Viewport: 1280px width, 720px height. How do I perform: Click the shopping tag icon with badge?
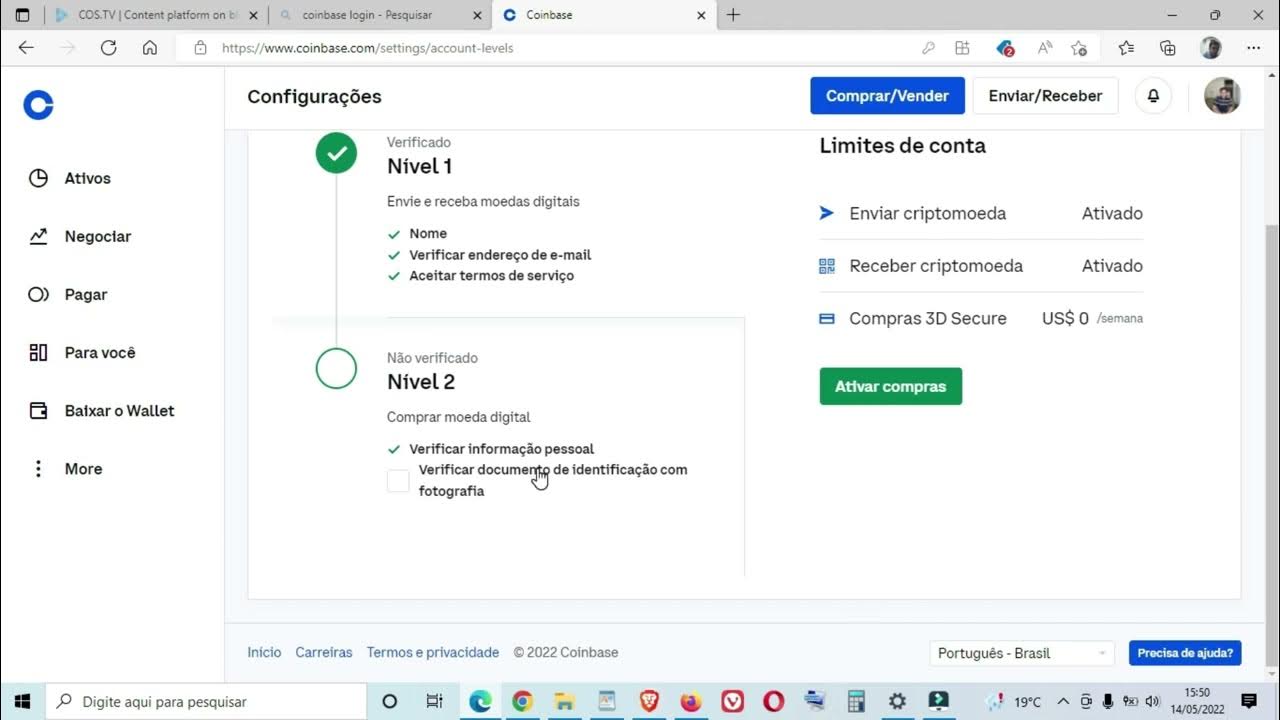(1005, 47)
